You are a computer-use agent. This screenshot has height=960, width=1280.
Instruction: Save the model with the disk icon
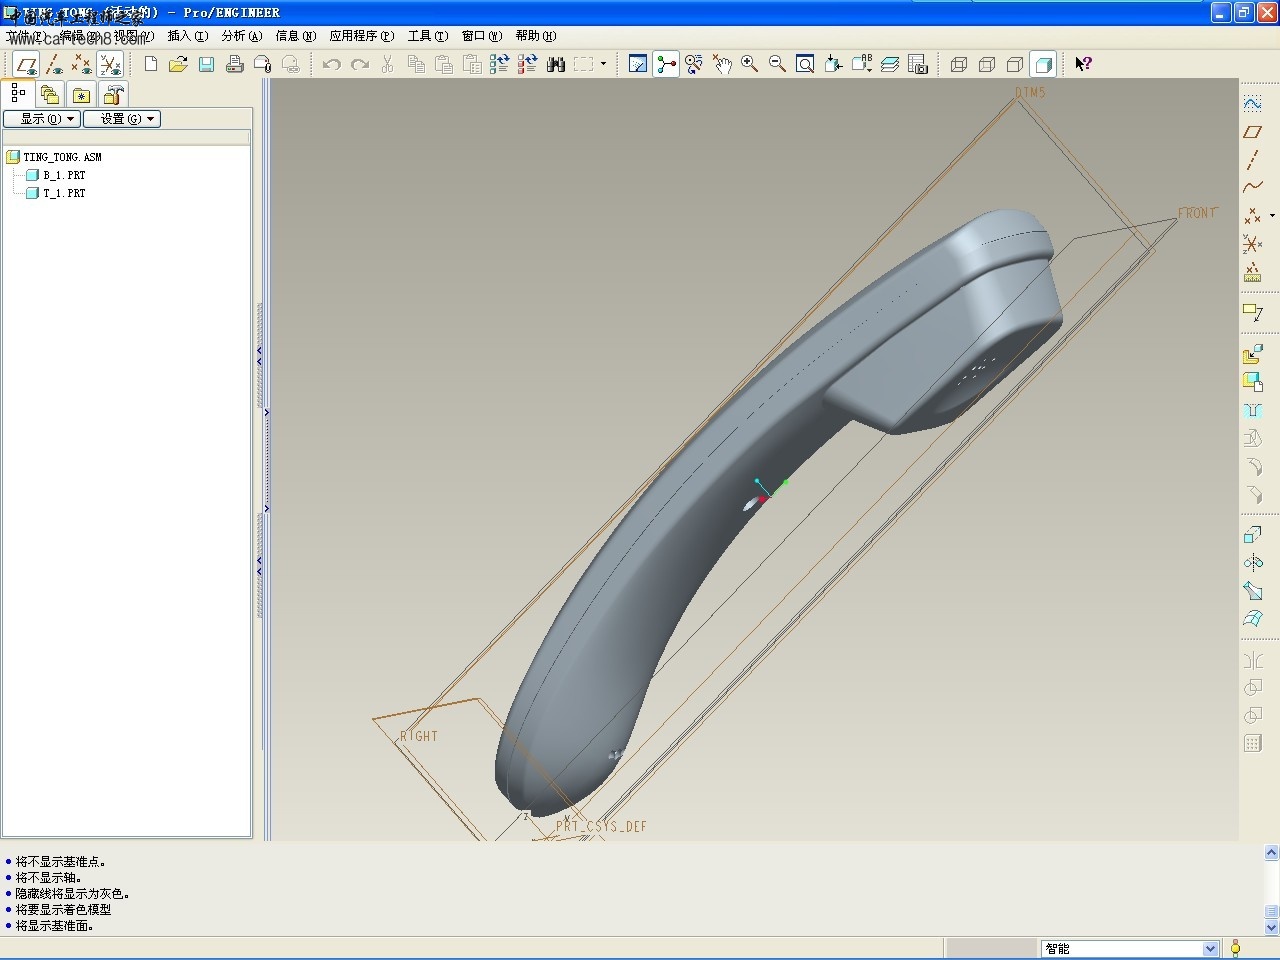point(206,65)
